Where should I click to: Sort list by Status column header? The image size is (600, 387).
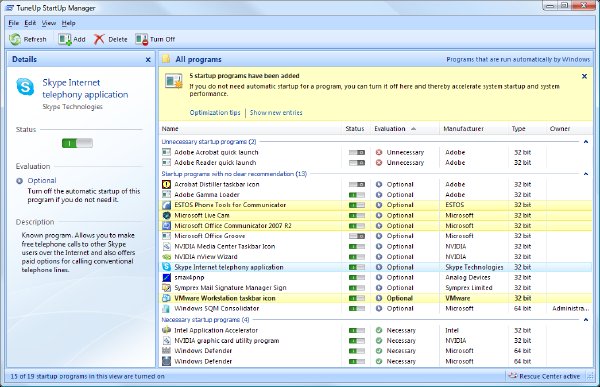[356, 129]
